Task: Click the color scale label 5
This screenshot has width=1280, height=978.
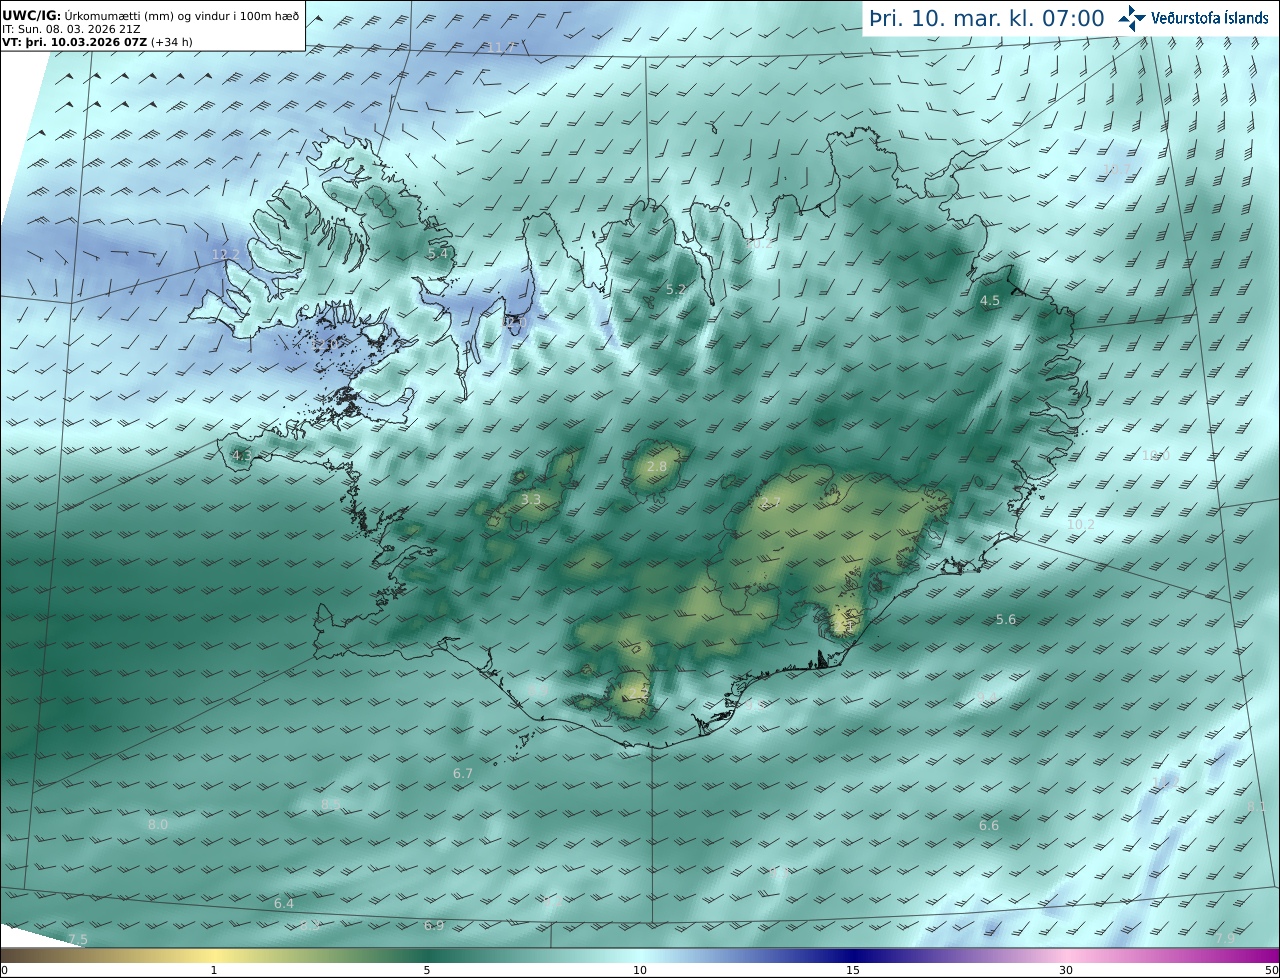Action: 427,970
